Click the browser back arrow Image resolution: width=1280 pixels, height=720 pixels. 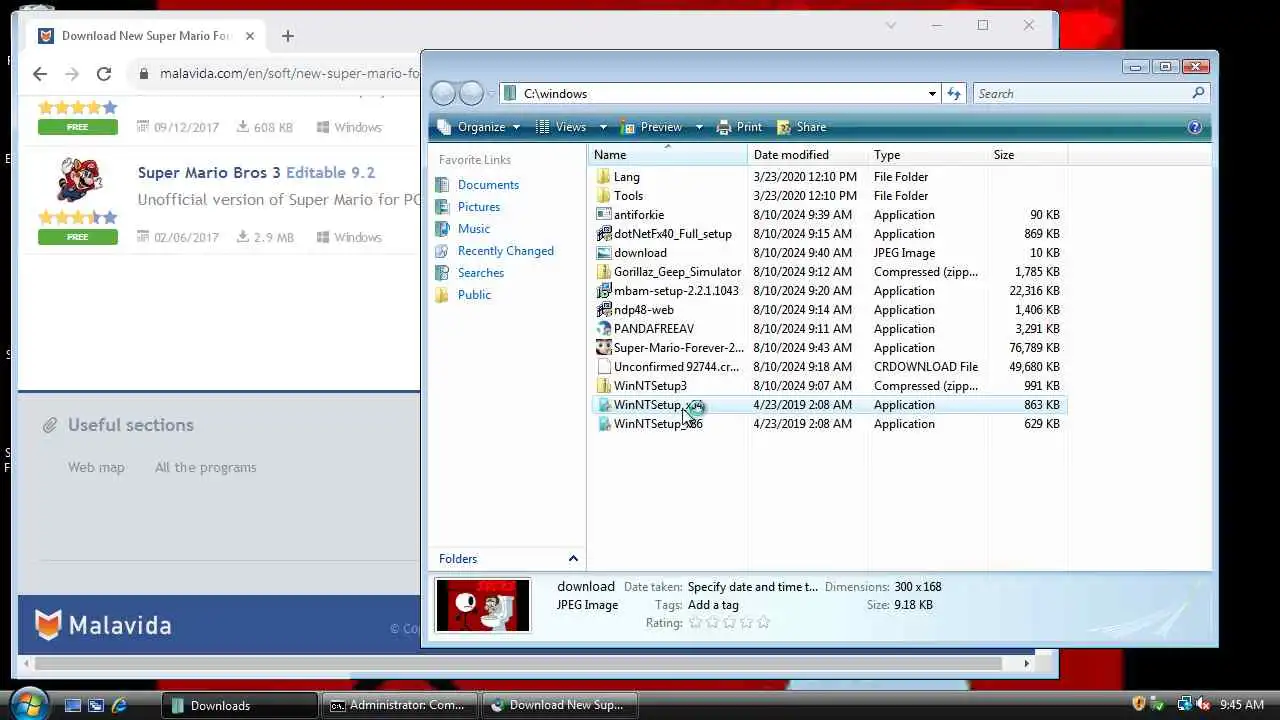pyautogui.click(x=39, y=73)
